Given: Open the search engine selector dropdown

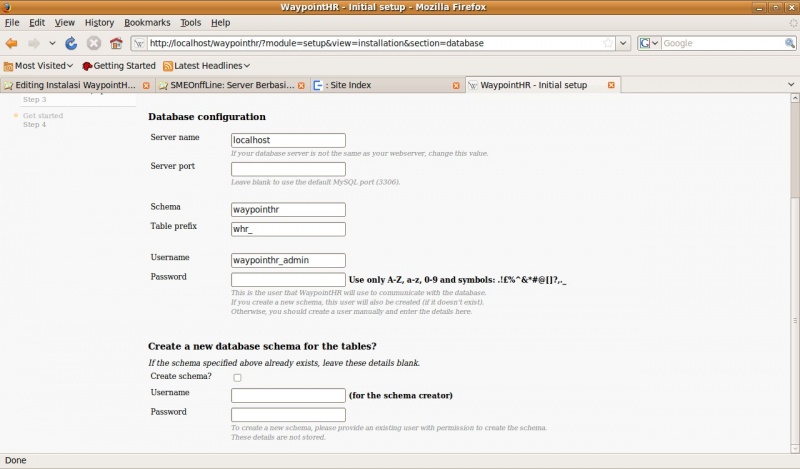Looking at the screenshot, I should coord(648,44).
